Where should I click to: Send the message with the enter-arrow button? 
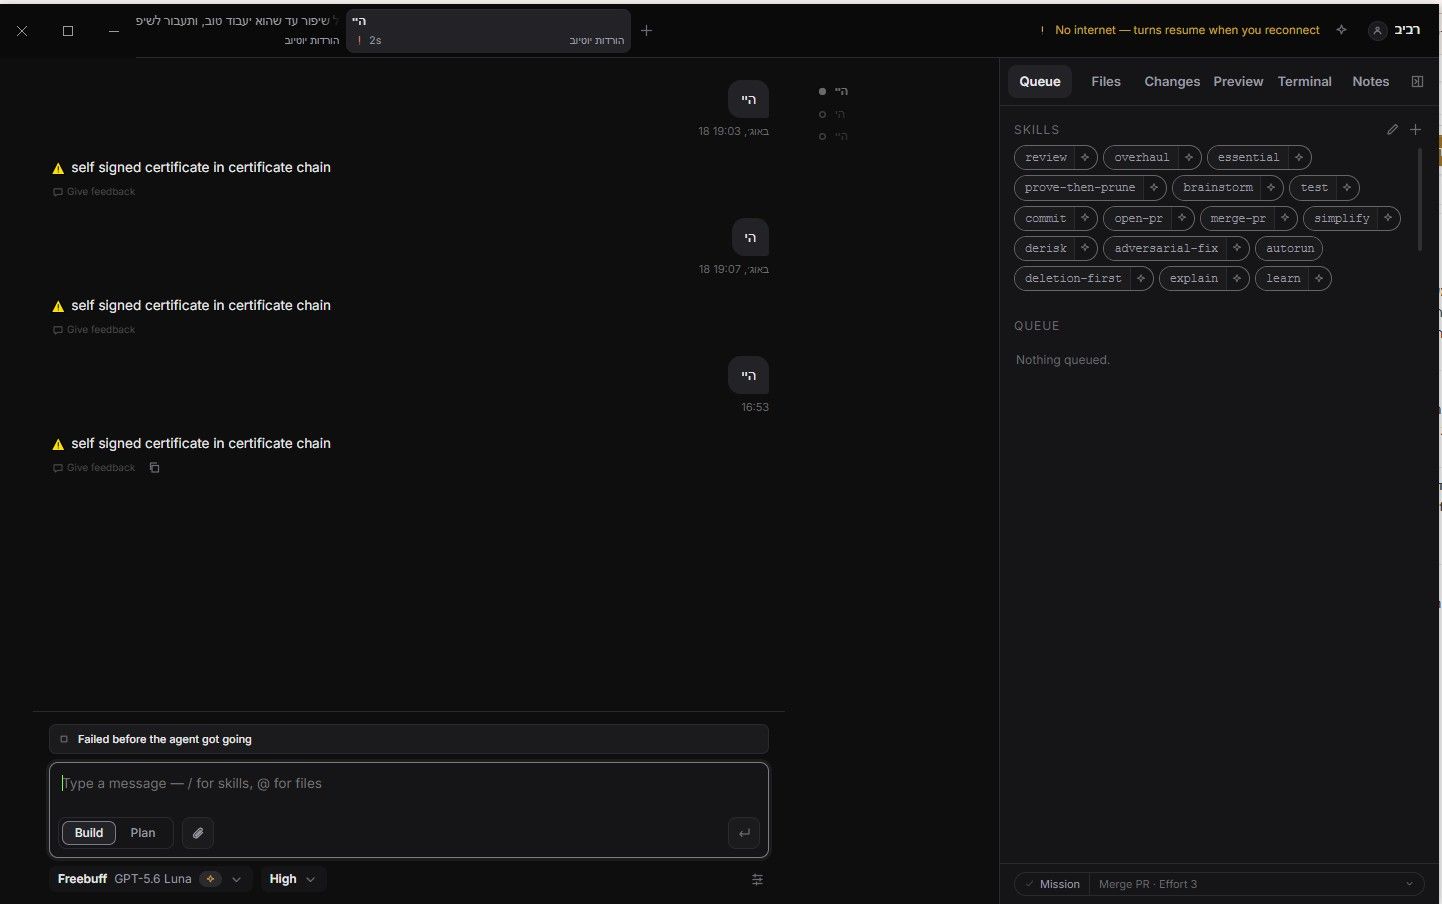click(744, 833)
